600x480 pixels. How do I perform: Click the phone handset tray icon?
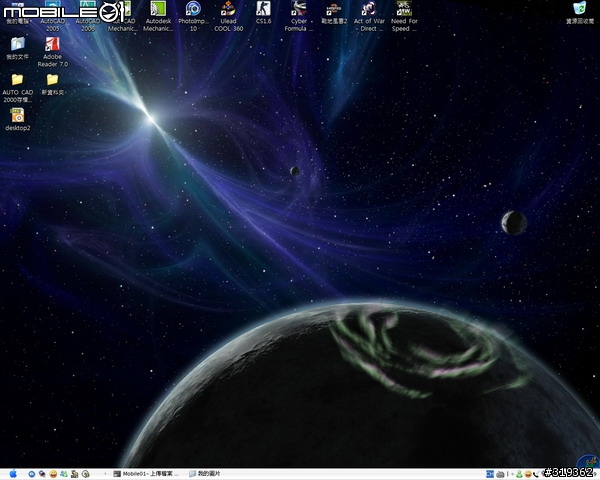[536, 474]
